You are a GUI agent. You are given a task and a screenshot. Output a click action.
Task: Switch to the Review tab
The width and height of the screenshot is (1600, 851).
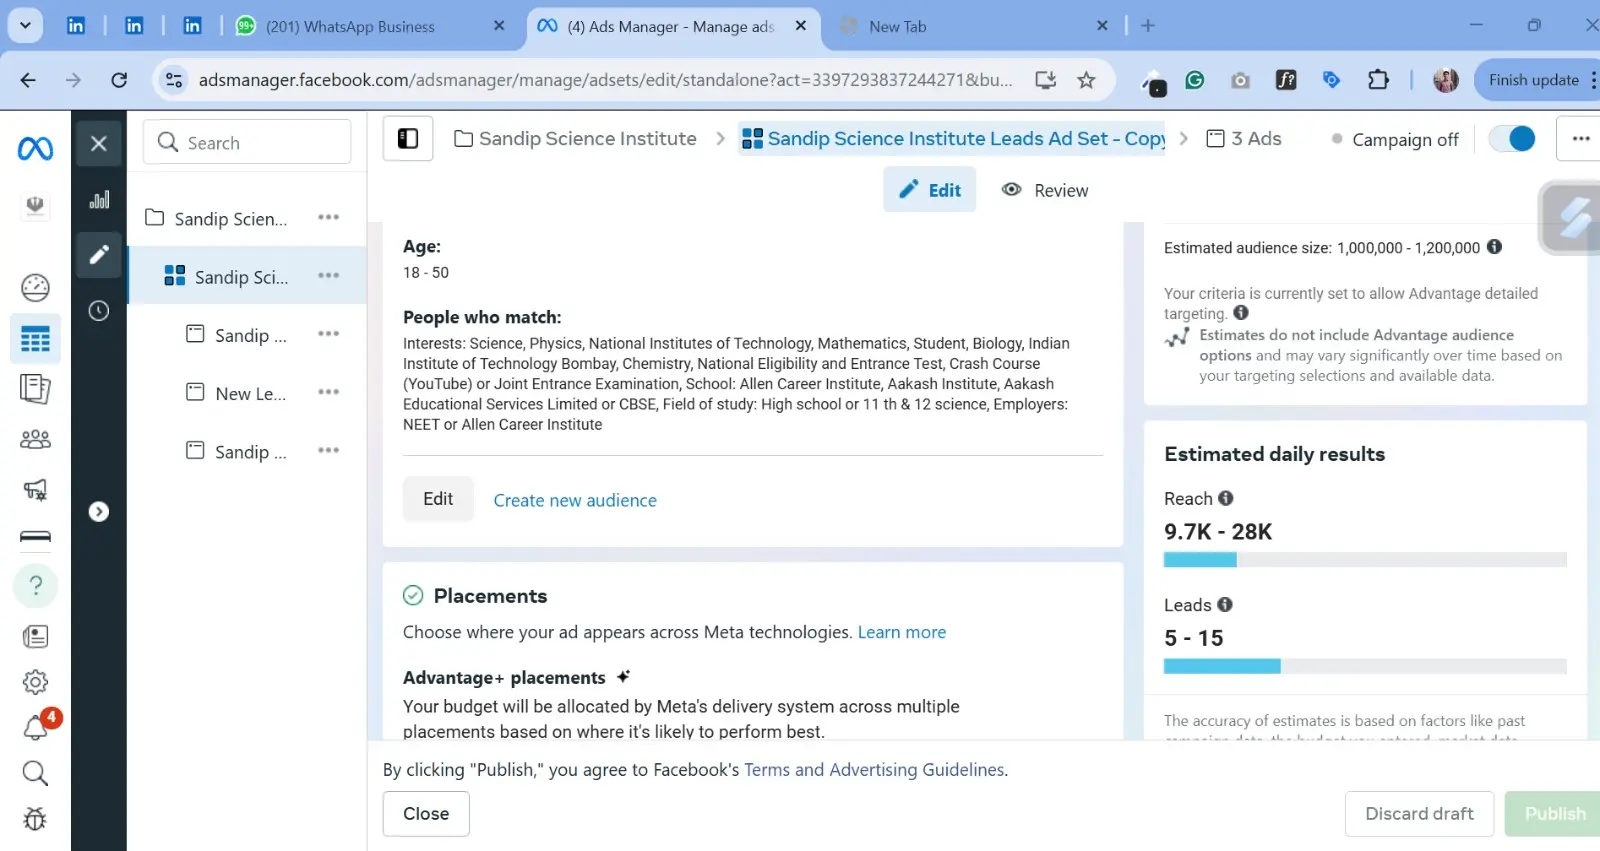click(1045, 190)
